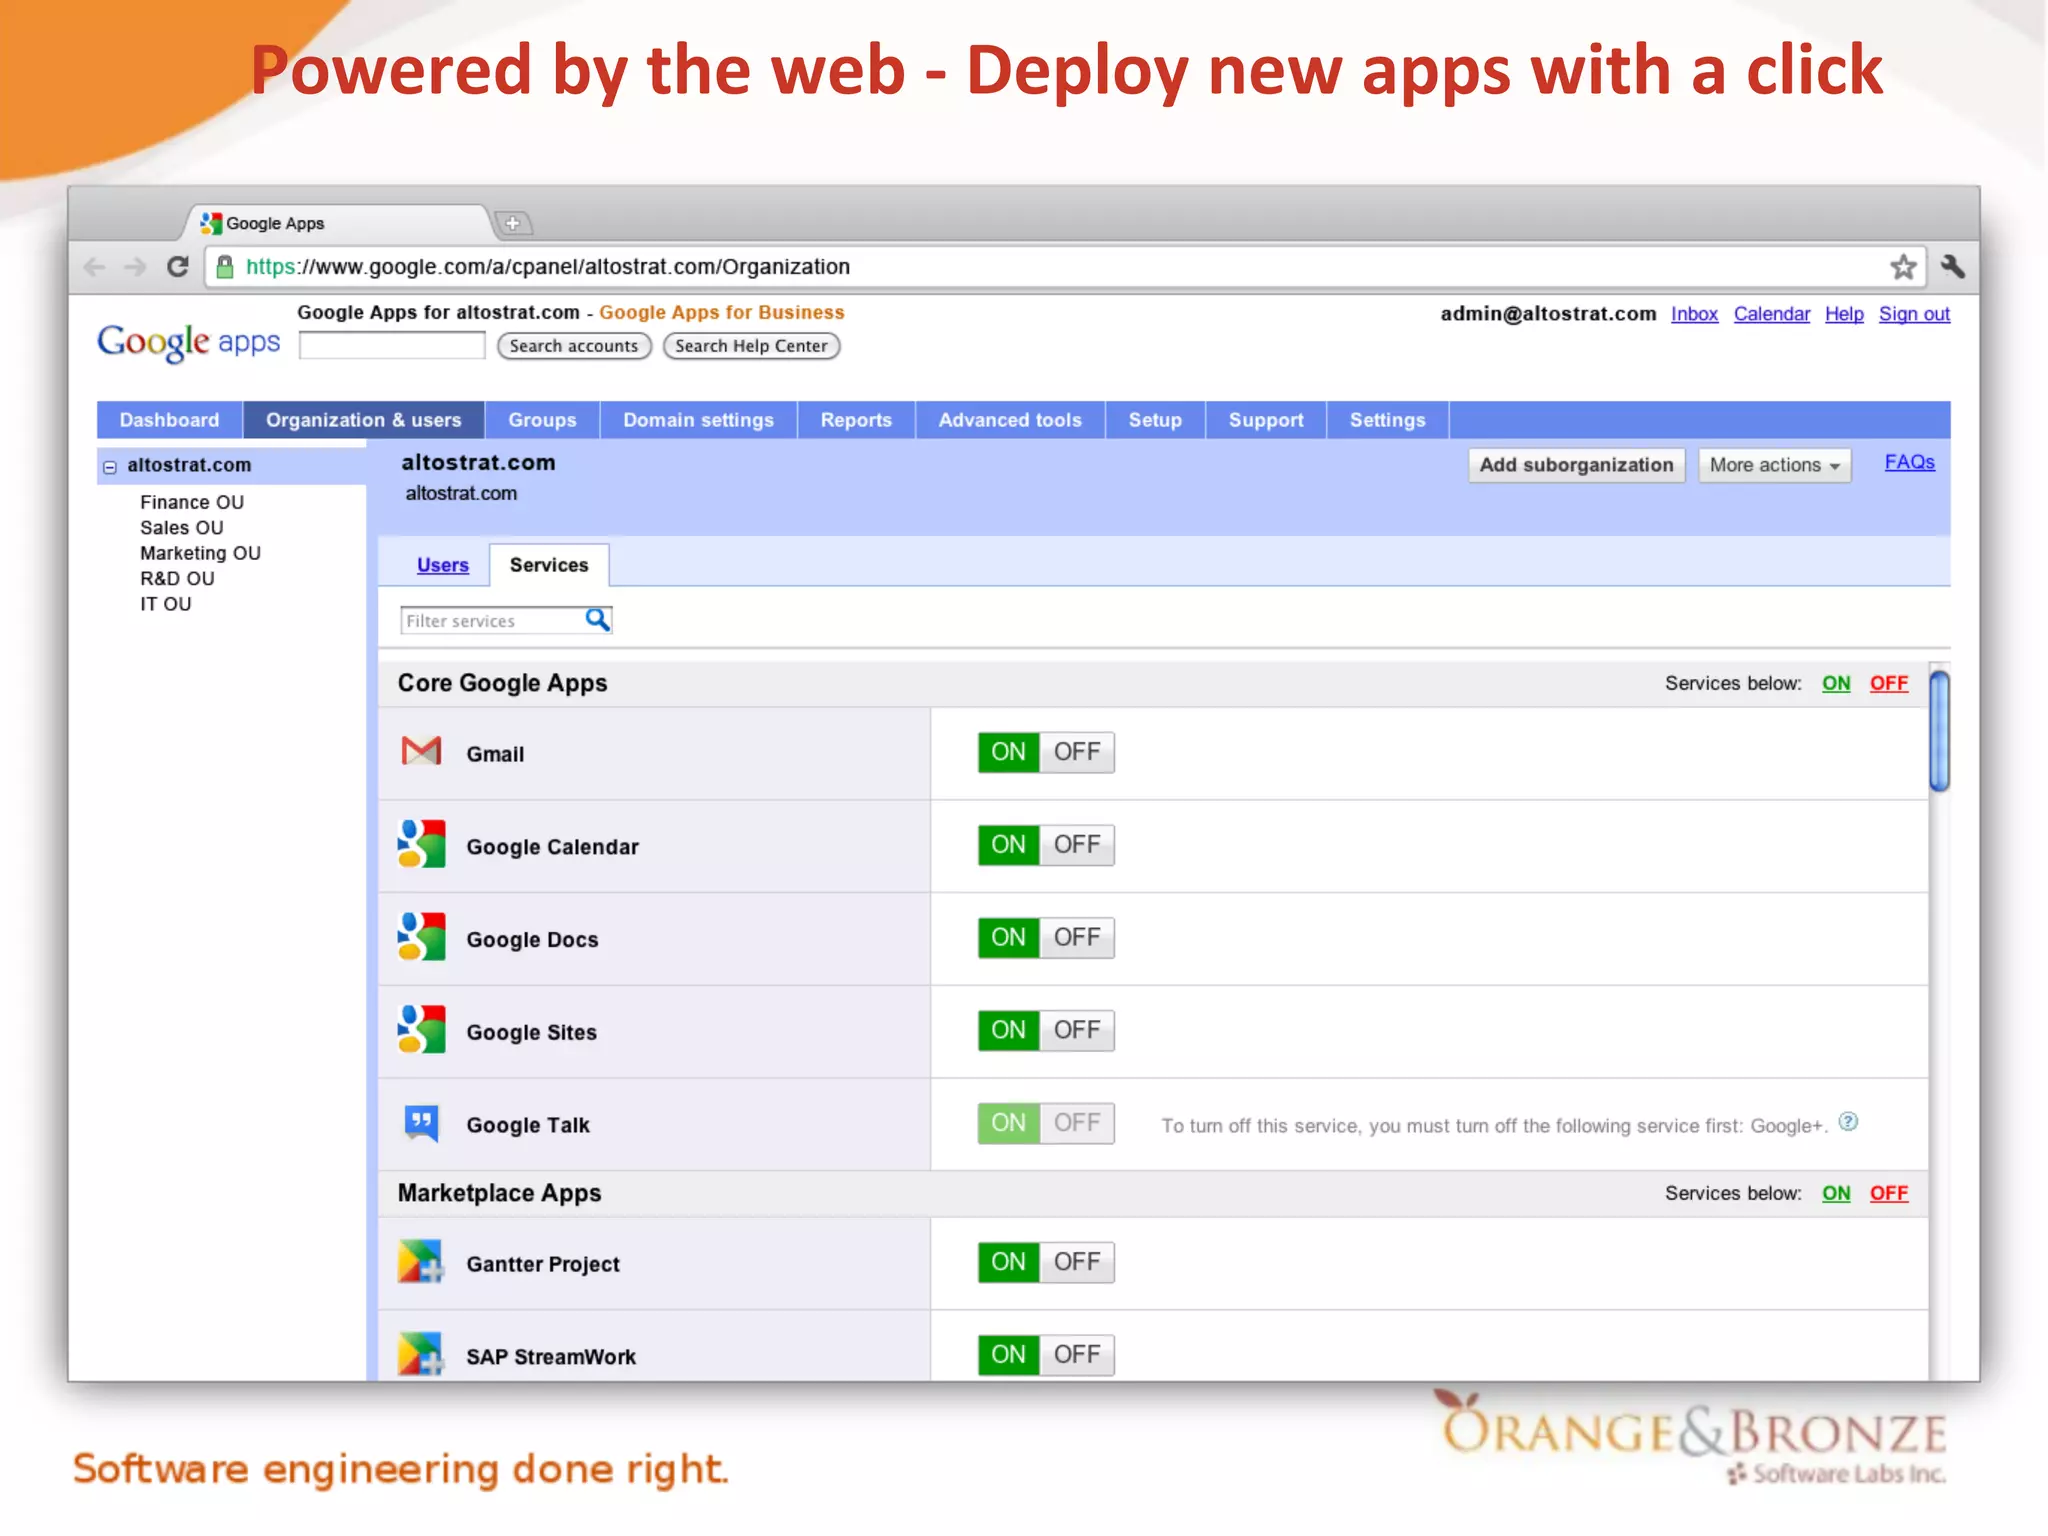The height and width of the screenshot is (1536, 2048).
Task: Click the Google Docs service icon
Action: coord(421,937)
